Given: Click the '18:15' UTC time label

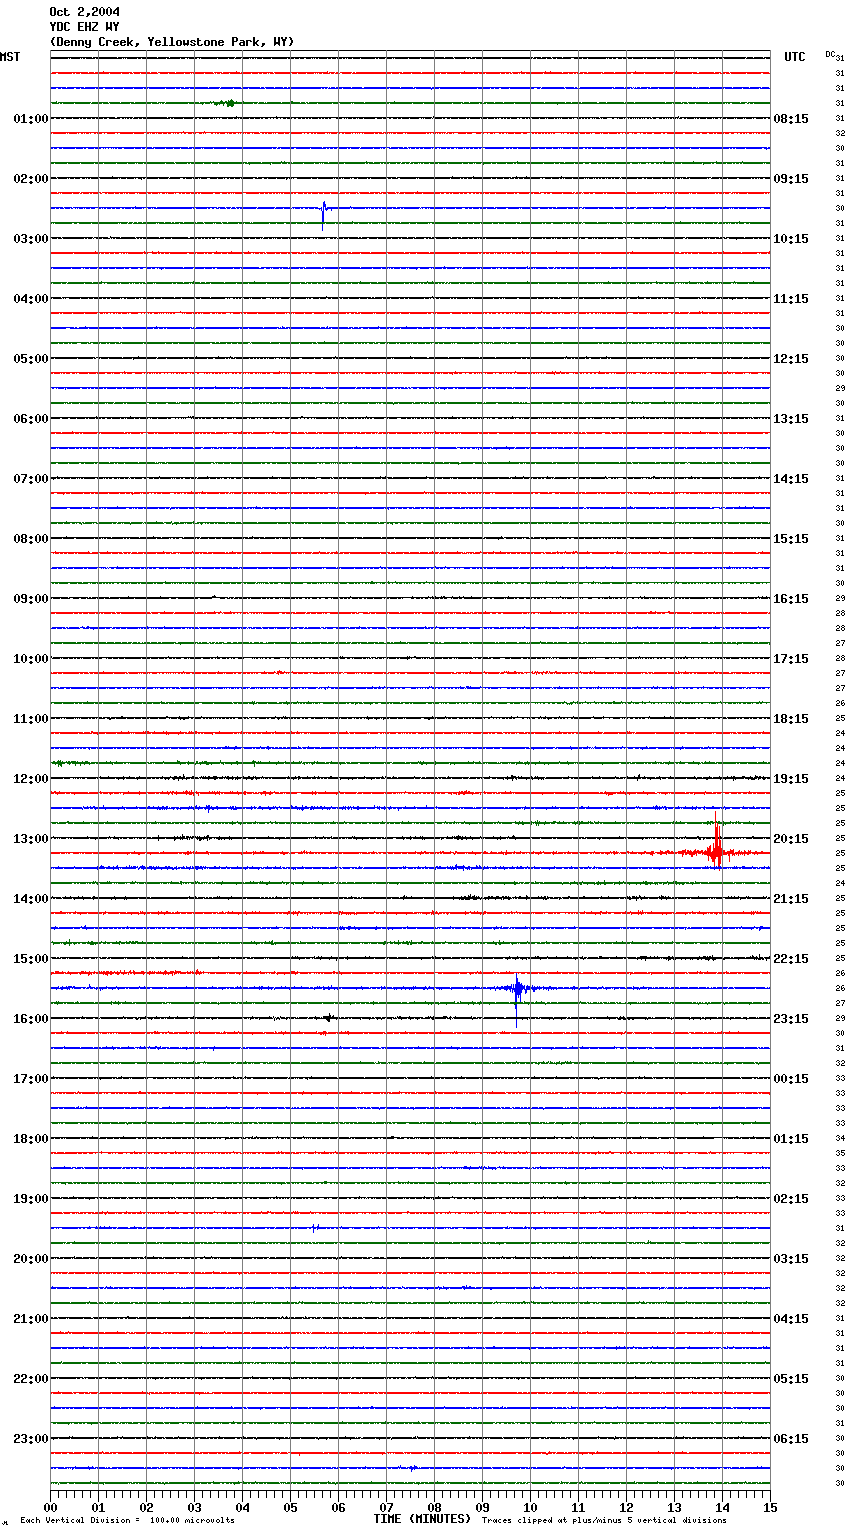Looking at the screenshot, I should pyautogui.click(x=791, y=719).
